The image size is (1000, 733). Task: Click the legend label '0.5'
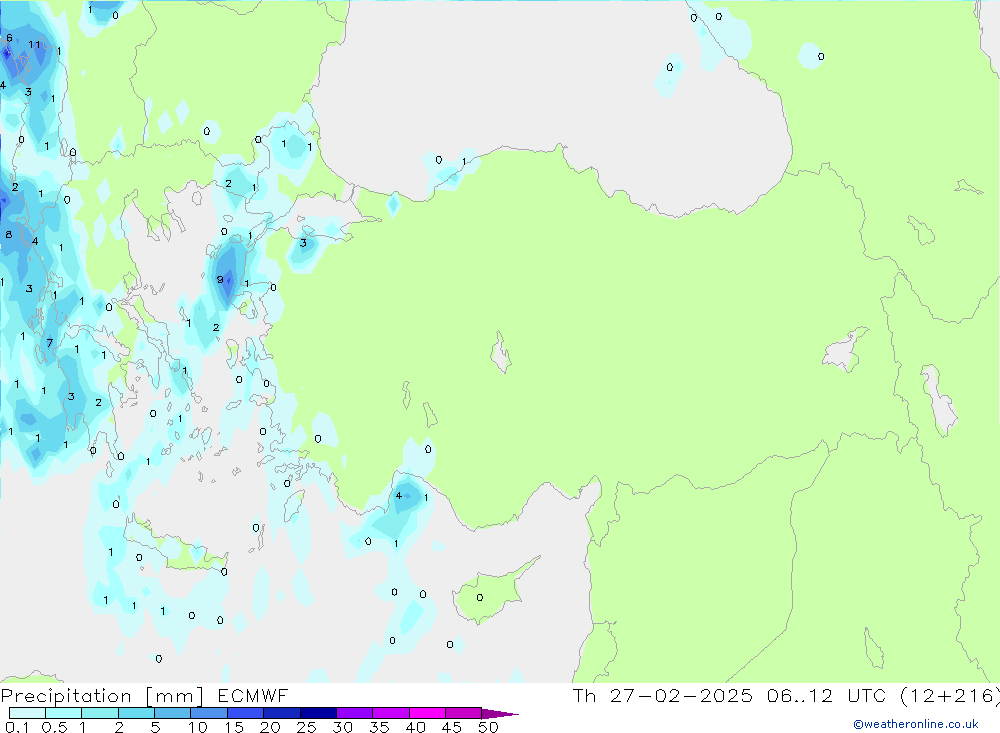[54, 727]
